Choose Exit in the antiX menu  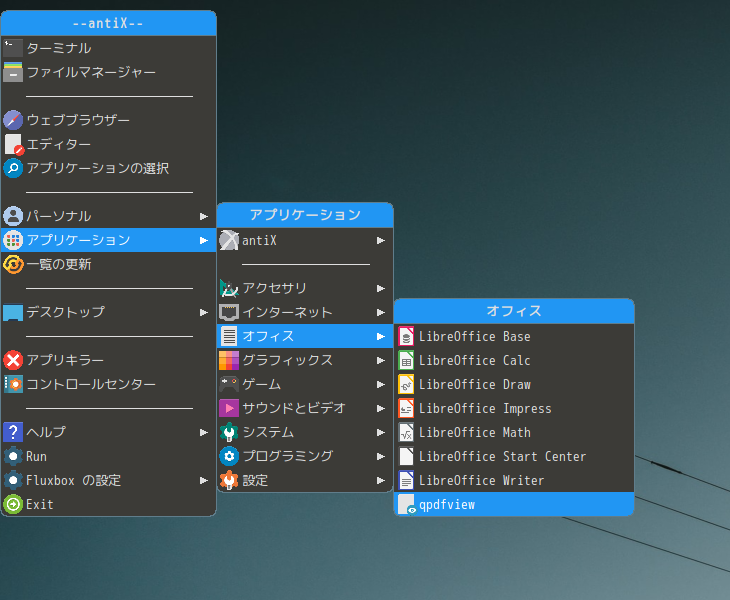point(108,505)
